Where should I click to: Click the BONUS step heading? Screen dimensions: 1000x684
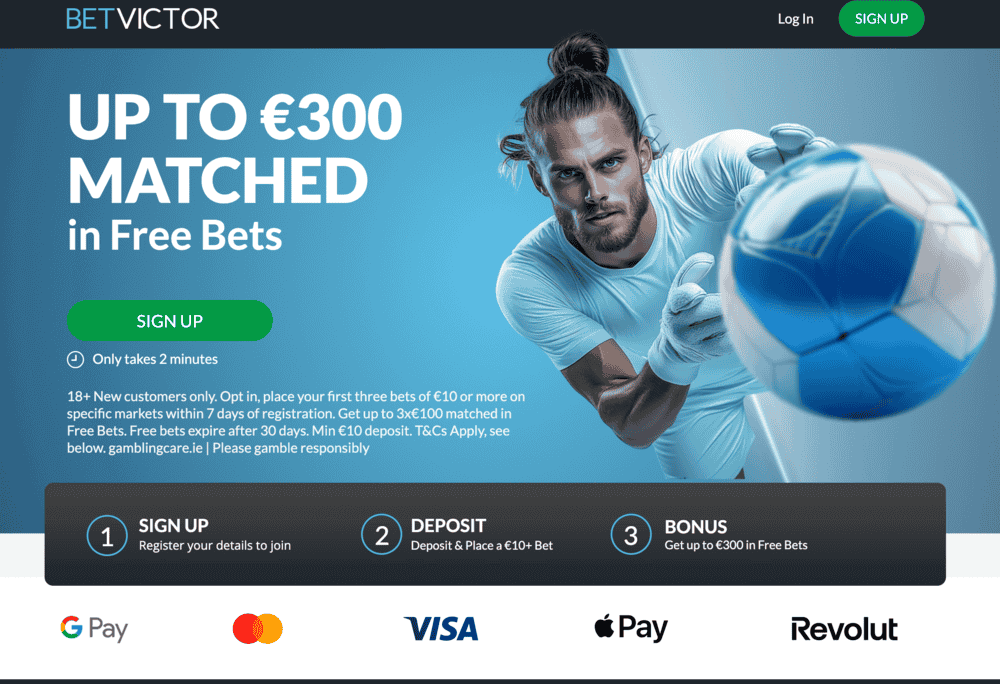[696, 527]
